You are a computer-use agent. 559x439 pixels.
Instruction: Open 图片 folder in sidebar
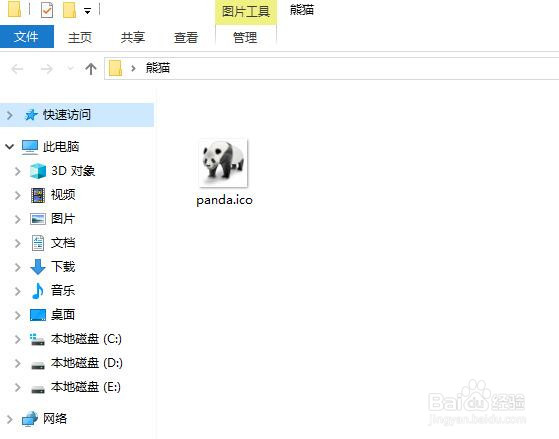(x=63, y=219)
